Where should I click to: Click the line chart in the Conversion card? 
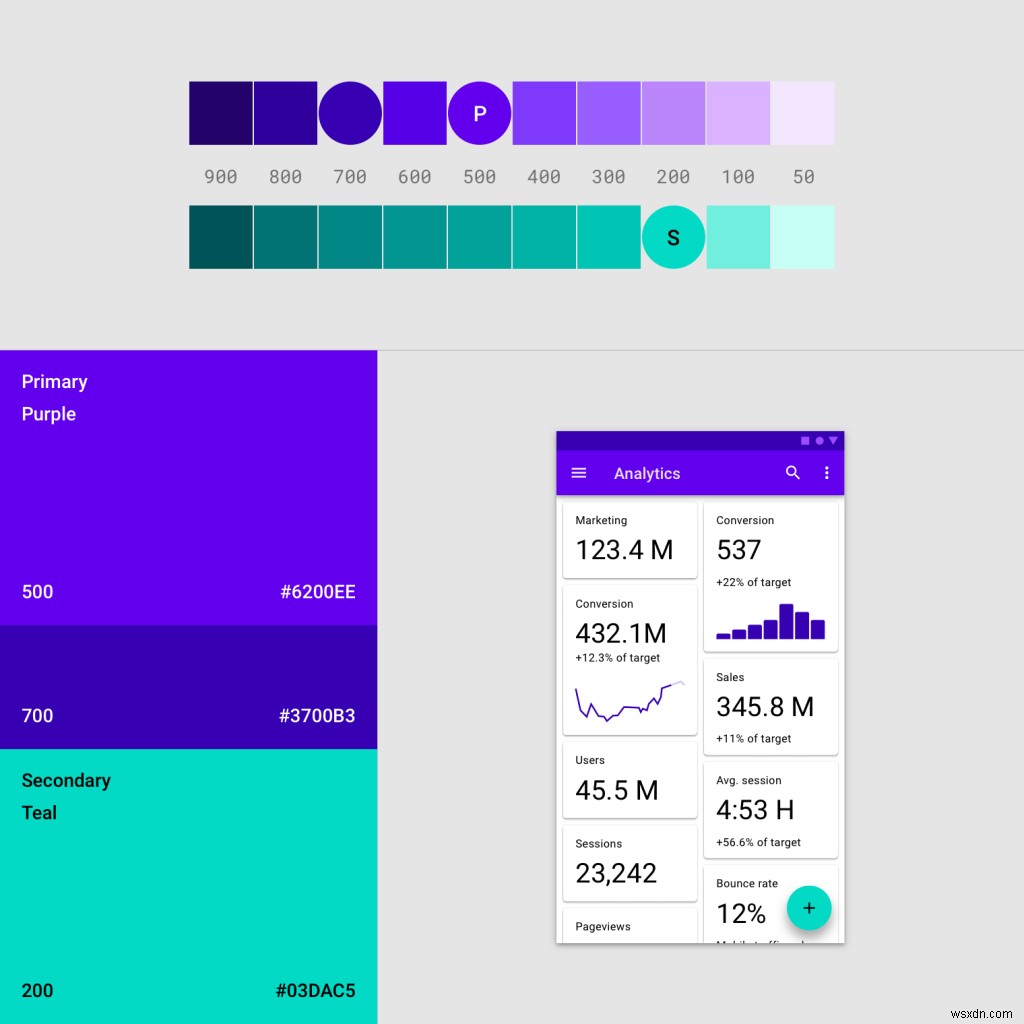tap(630, 705)
